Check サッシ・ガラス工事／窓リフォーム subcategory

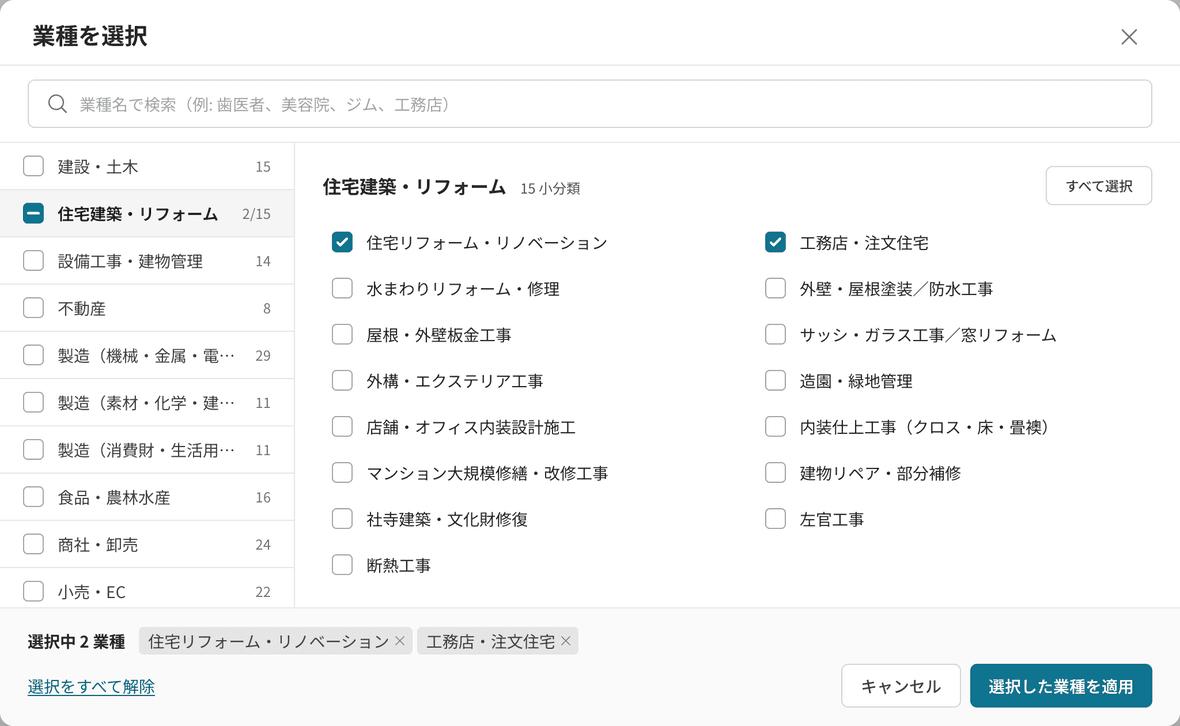[x=775, y=335]
